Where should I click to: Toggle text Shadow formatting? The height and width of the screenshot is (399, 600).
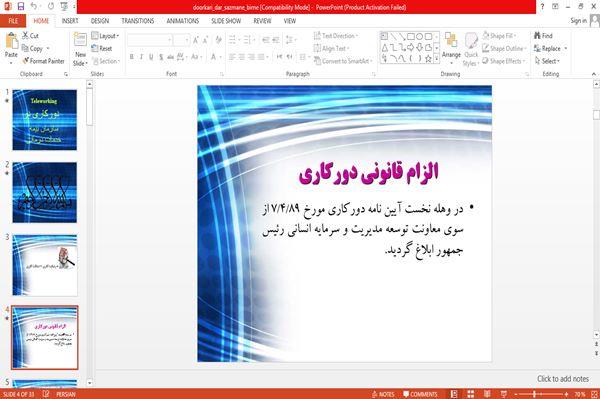[161, 57]
